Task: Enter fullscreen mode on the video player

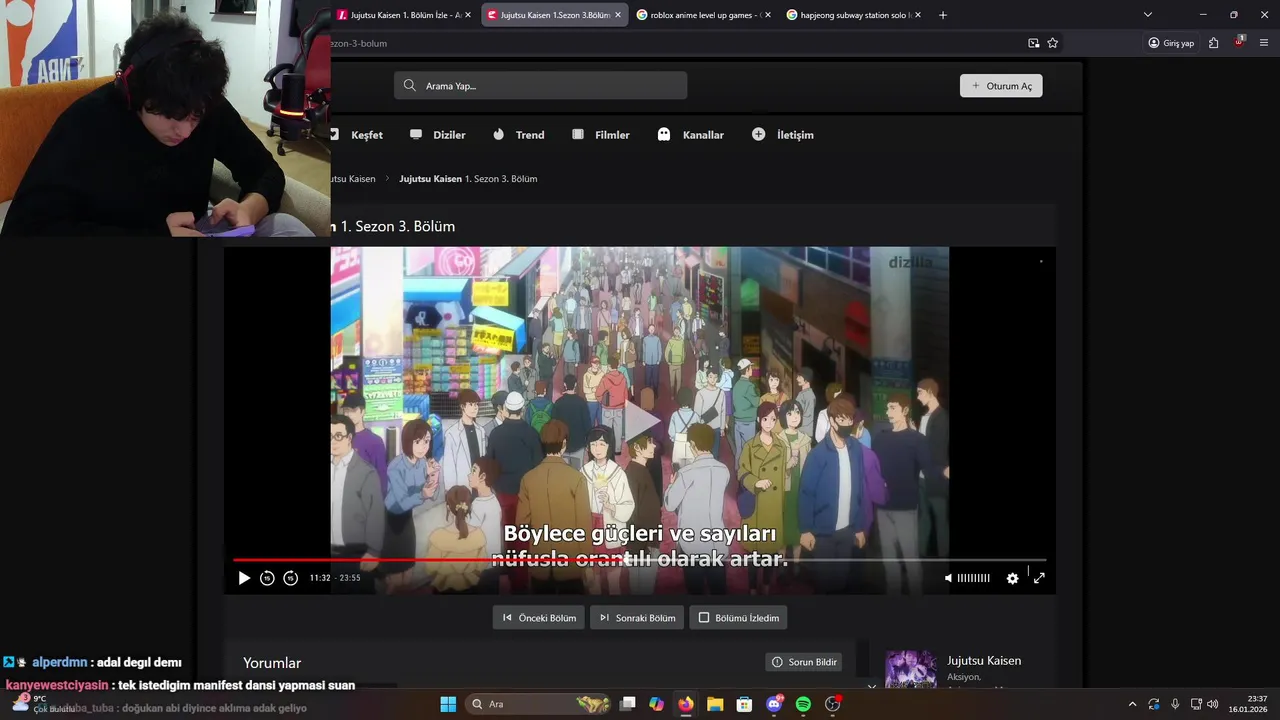Action: (1039, 578)
